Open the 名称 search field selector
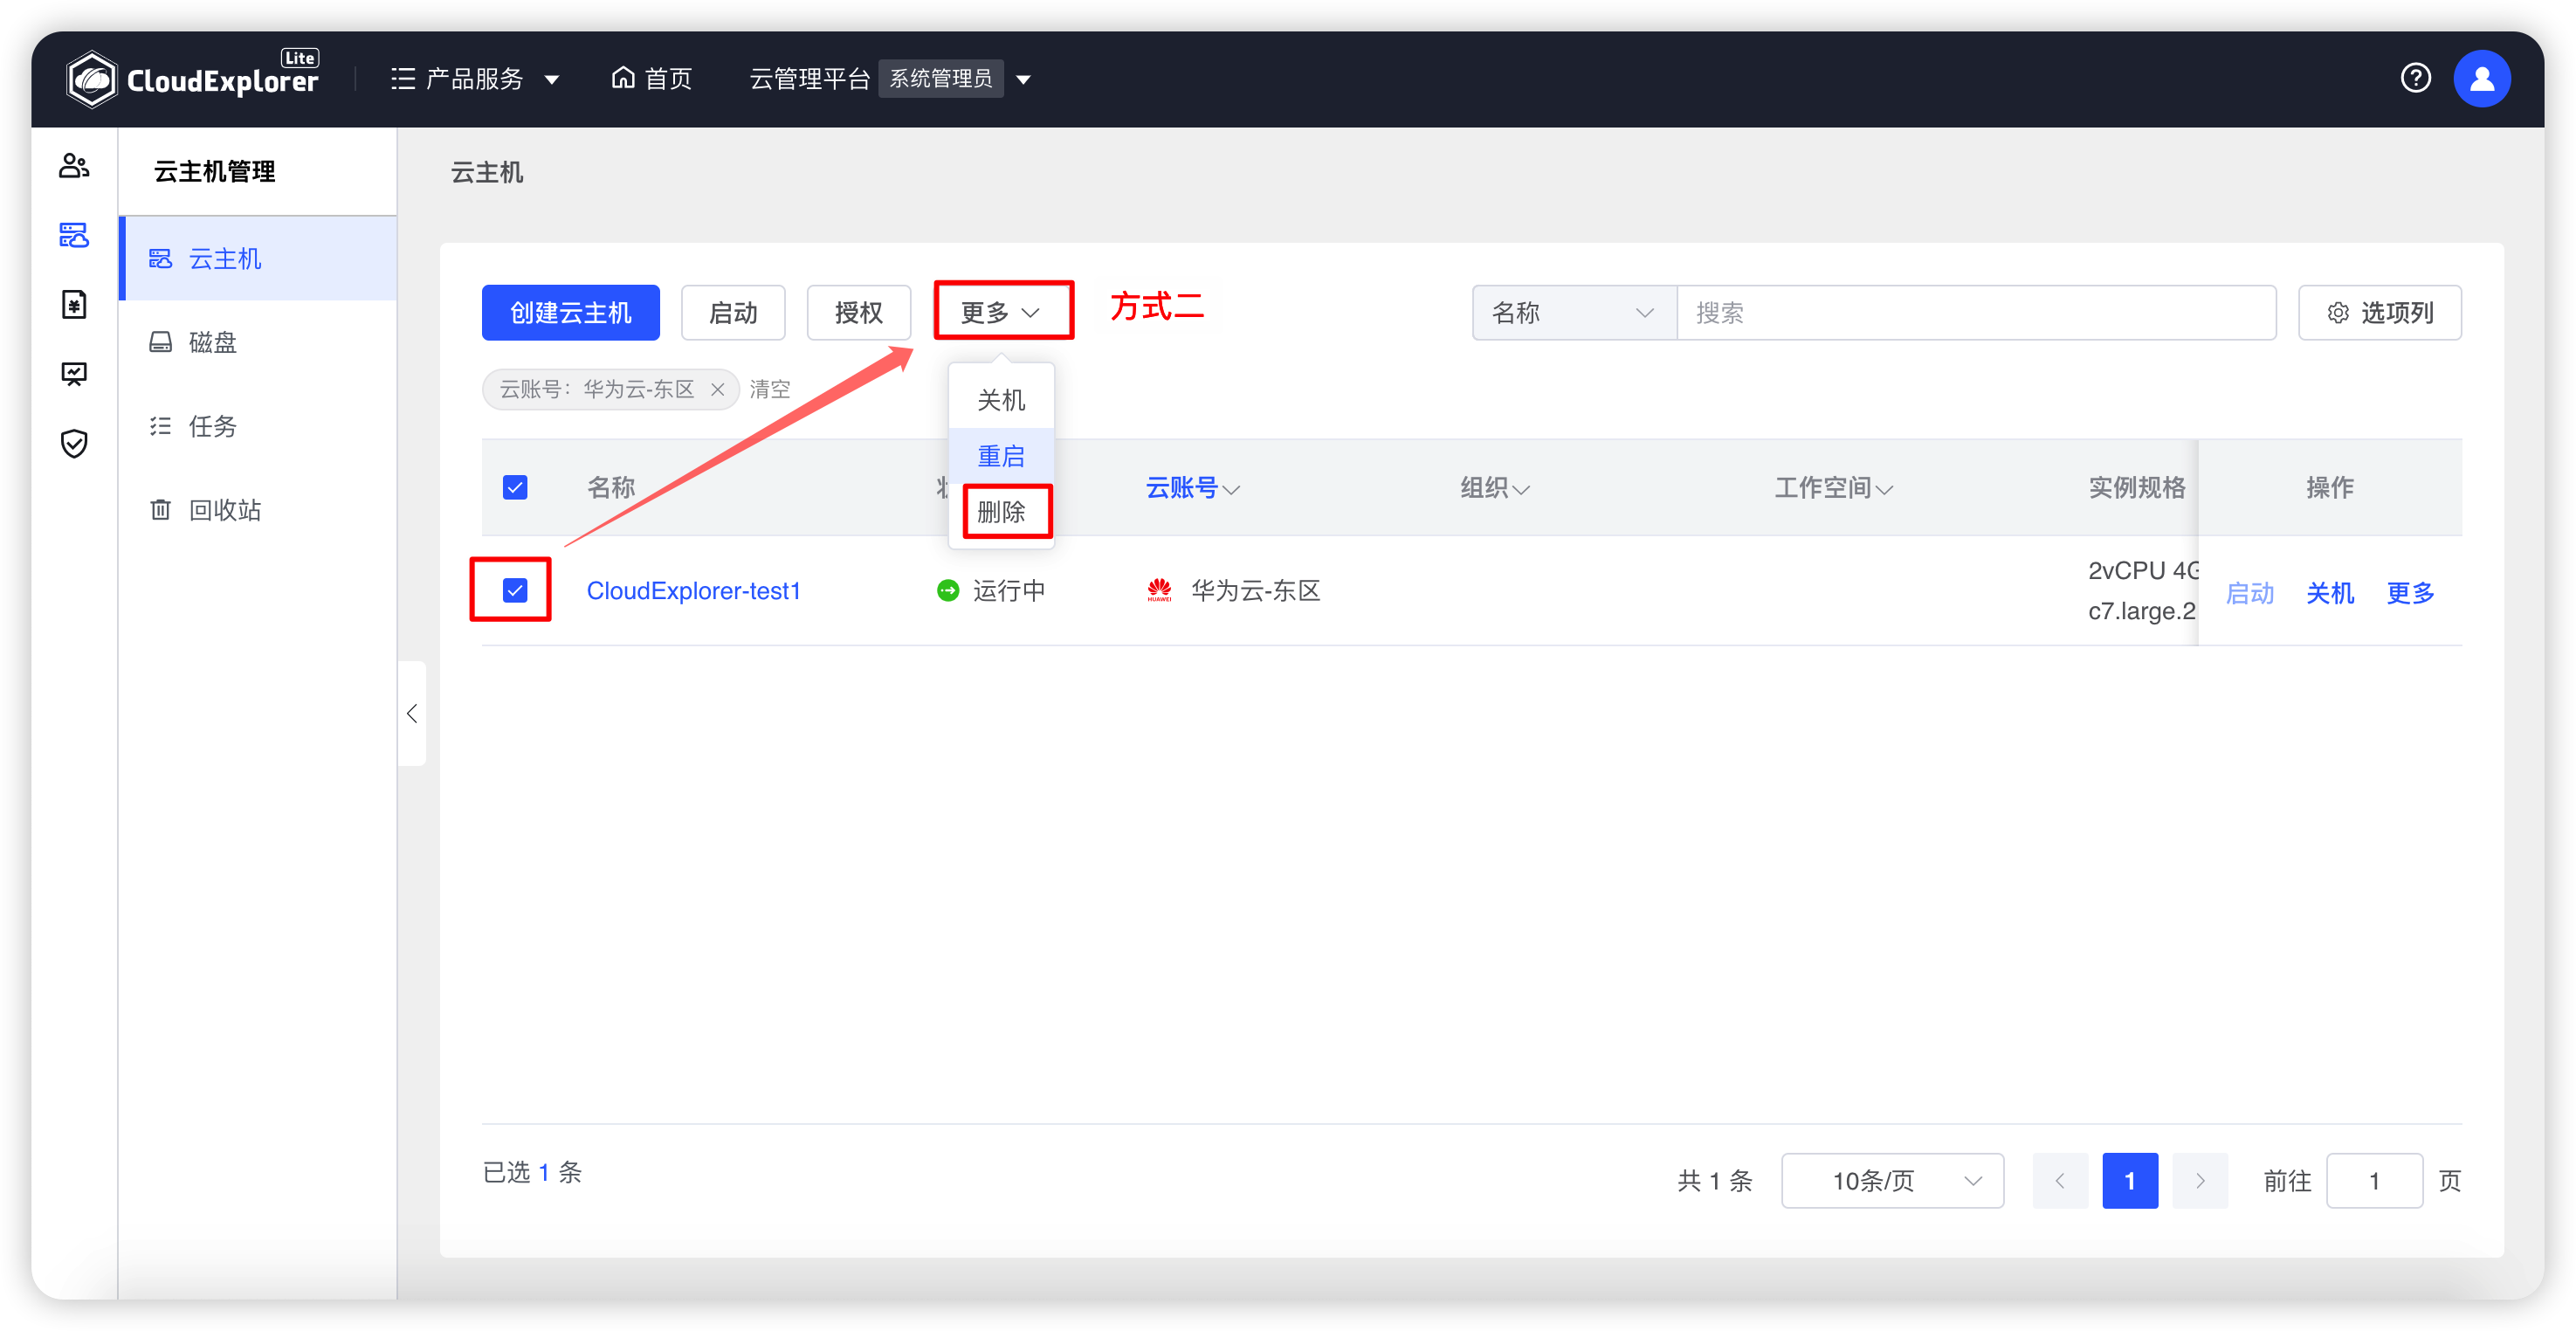Screen dimensions: 2576x1331 (x=1573, y=312)
